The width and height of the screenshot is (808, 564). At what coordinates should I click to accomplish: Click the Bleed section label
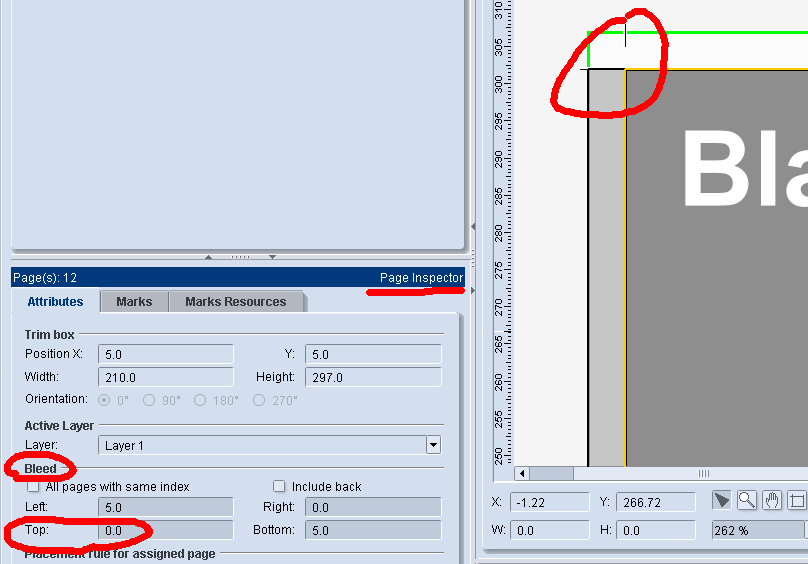click(x=40, y=469)
